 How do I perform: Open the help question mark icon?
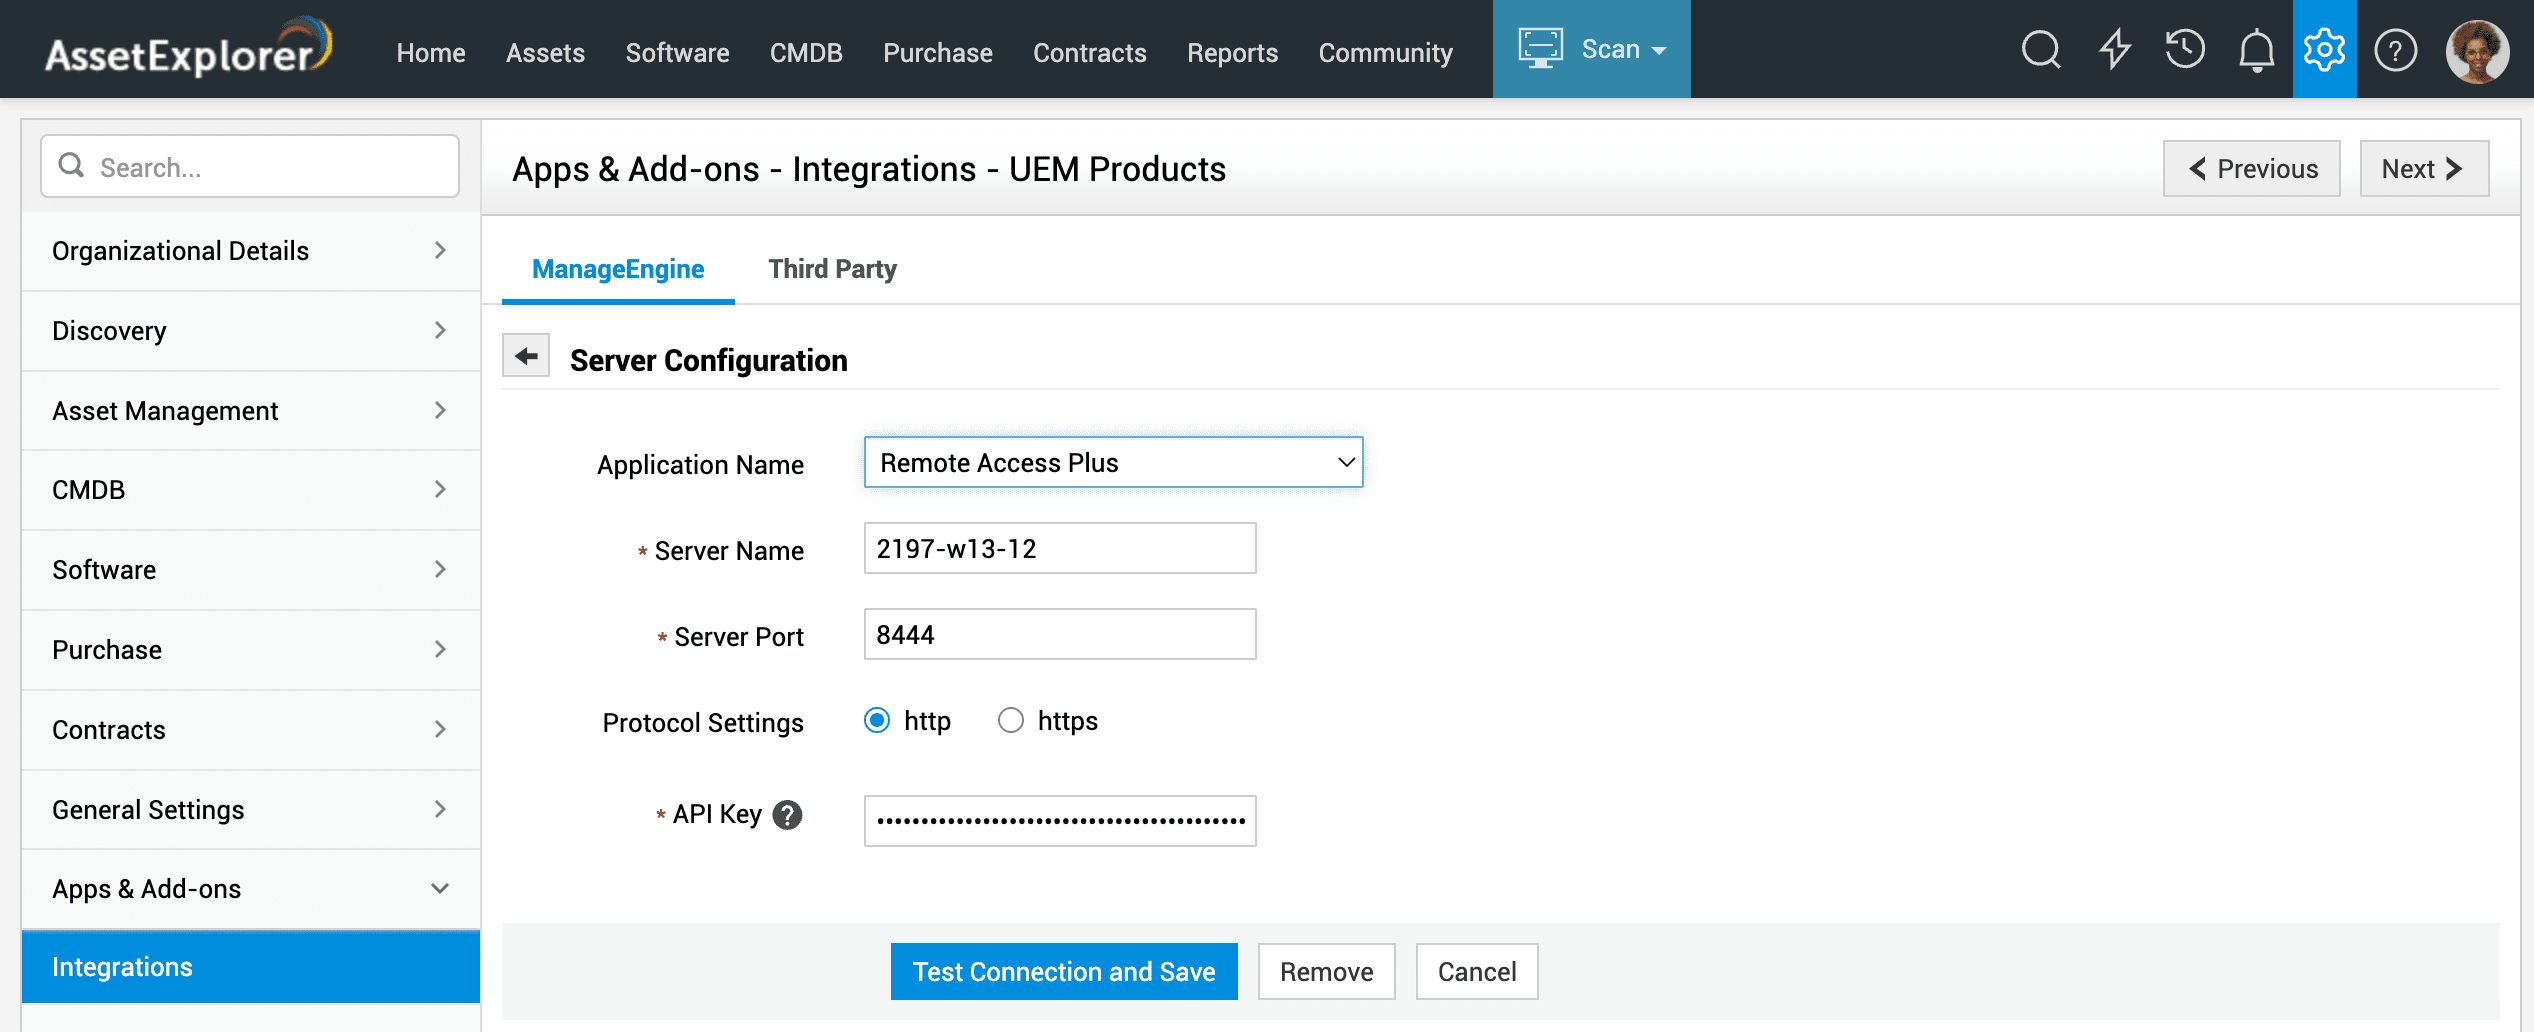pos(2395,50)
